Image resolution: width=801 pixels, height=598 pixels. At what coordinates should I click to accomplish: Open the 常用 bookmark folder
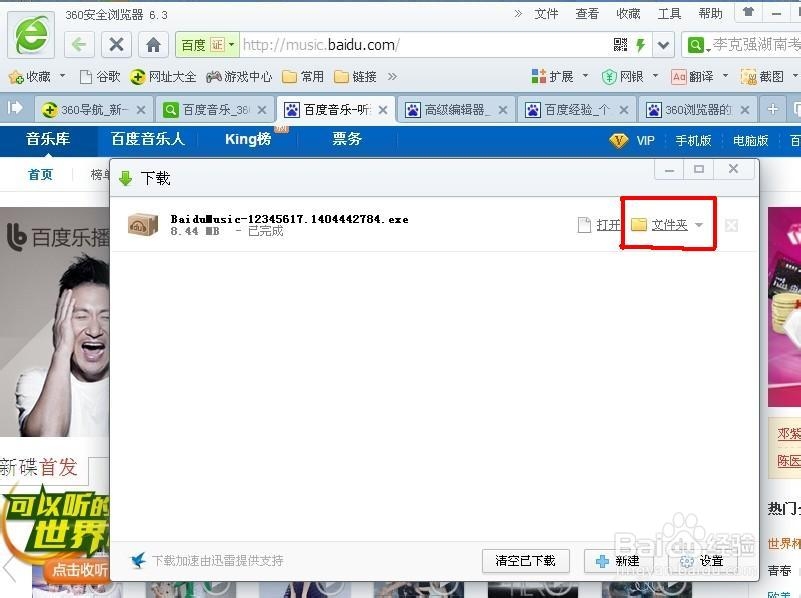(303, 77)
